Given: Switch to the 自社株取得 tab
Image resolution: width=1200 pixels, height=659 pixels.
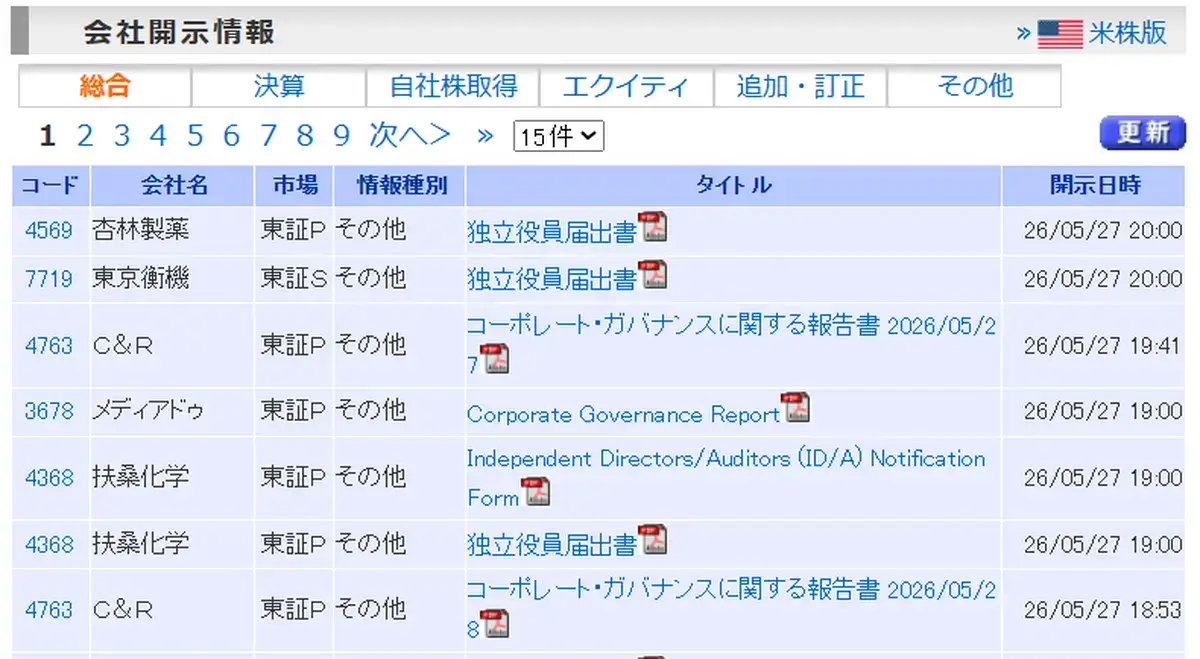Looking at the screenshot, I should [453, 87].
